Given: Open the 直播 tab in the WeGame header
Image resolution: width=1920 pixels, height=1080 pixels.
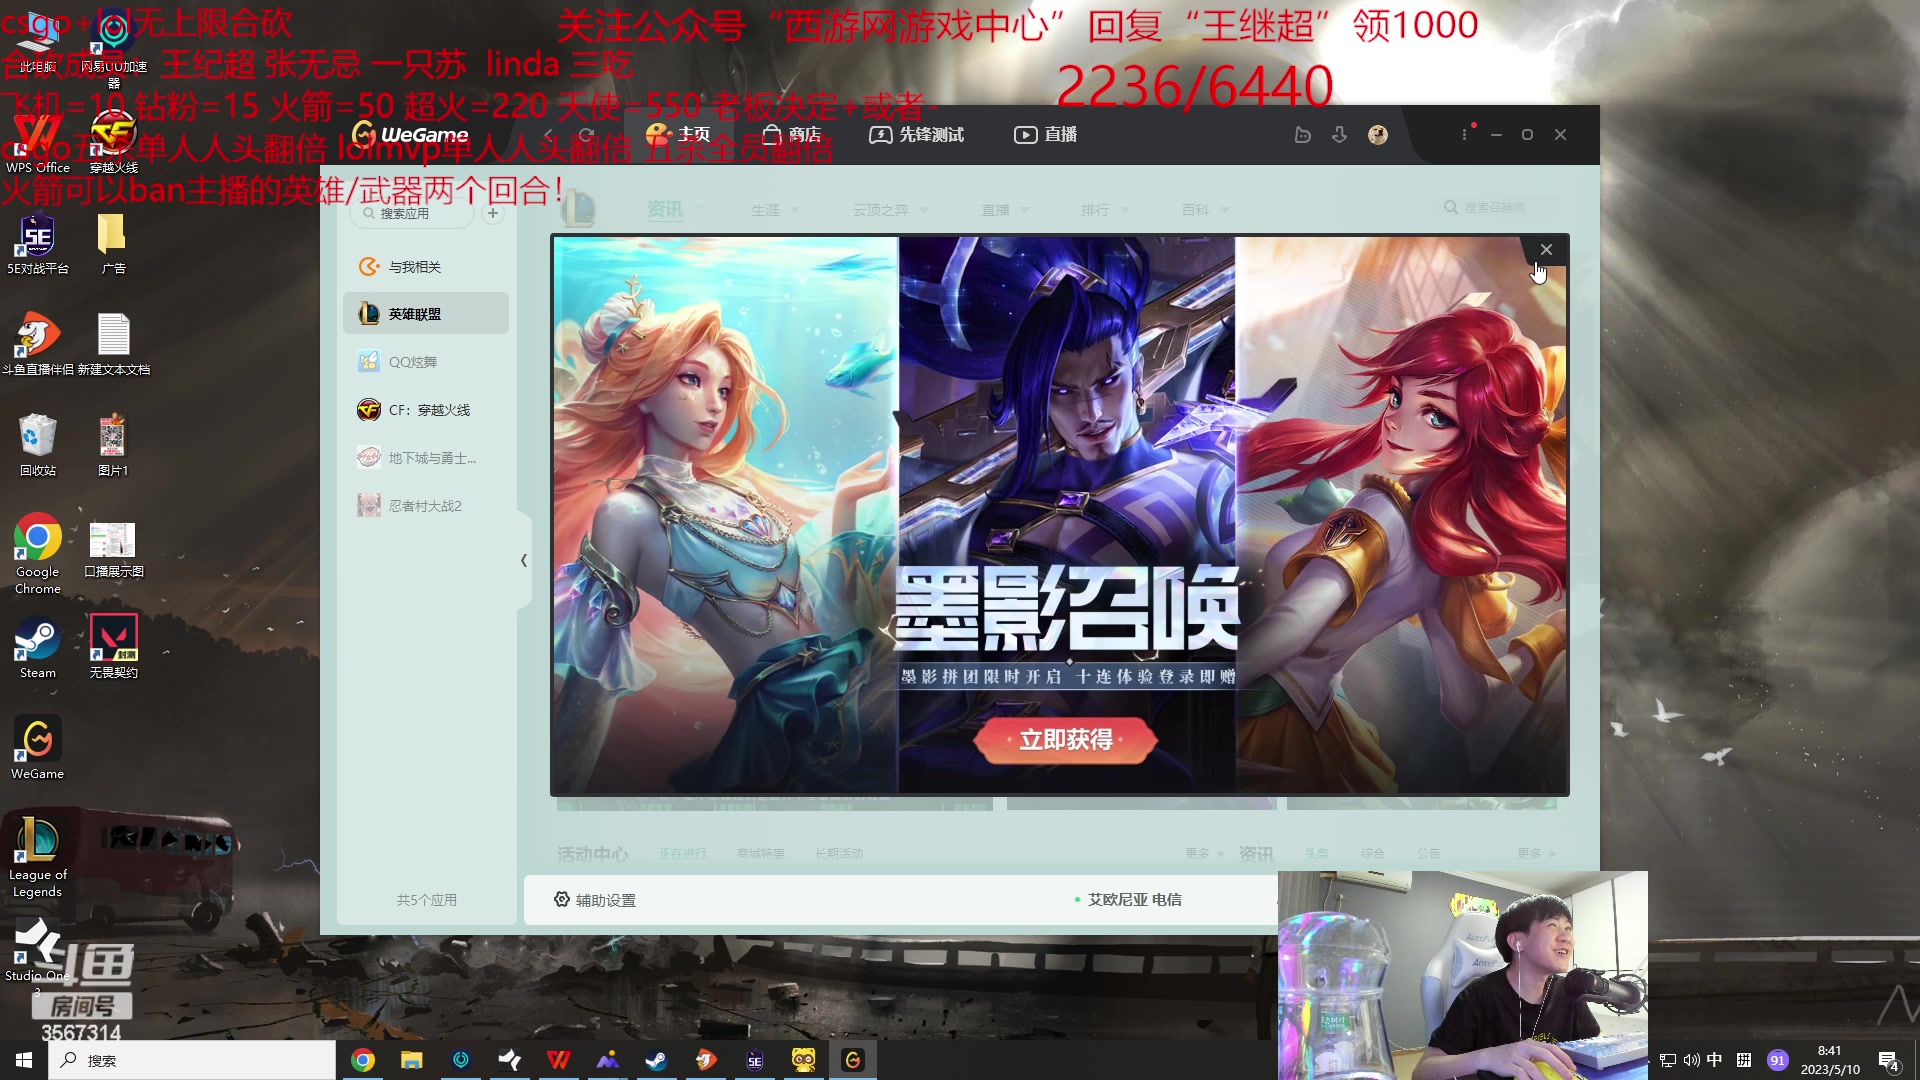Looking at the screenshot, I should coord(1045,135).
